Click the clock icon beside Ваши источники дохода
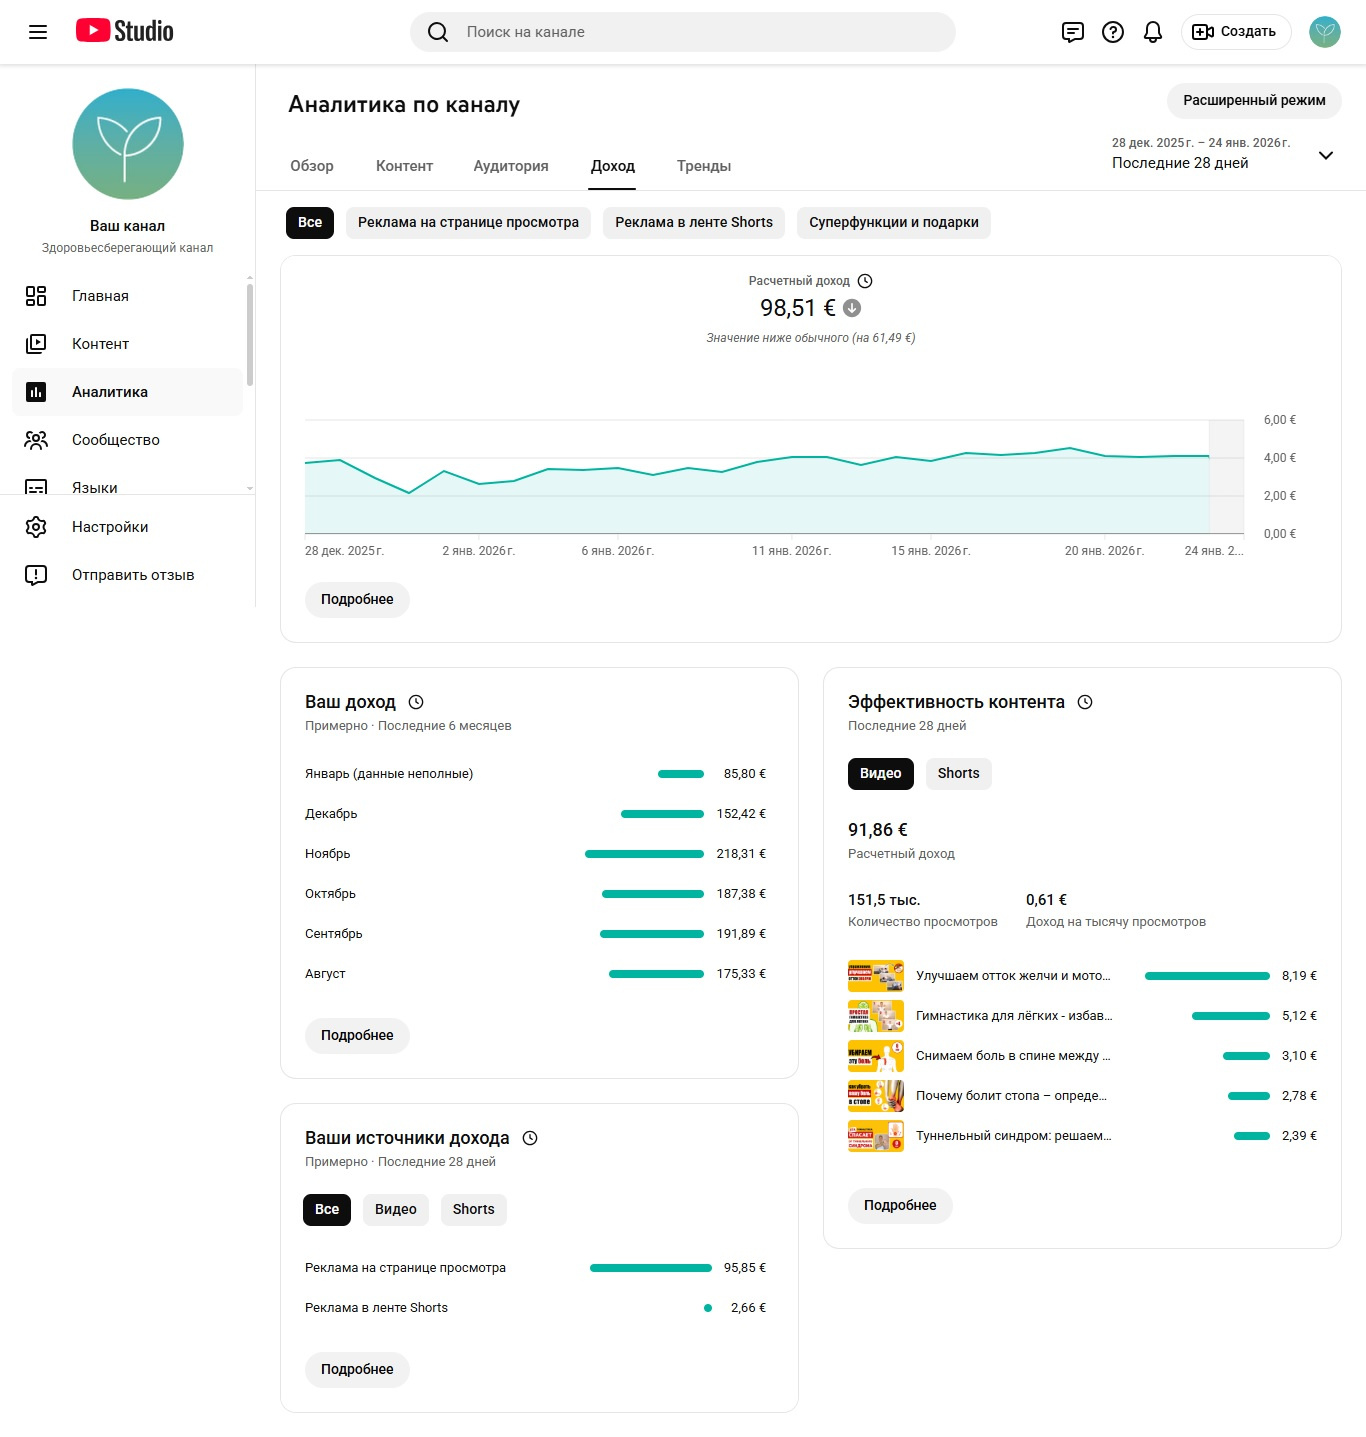Viewport: 1366px width, 1437px height. coord(530,1138)
